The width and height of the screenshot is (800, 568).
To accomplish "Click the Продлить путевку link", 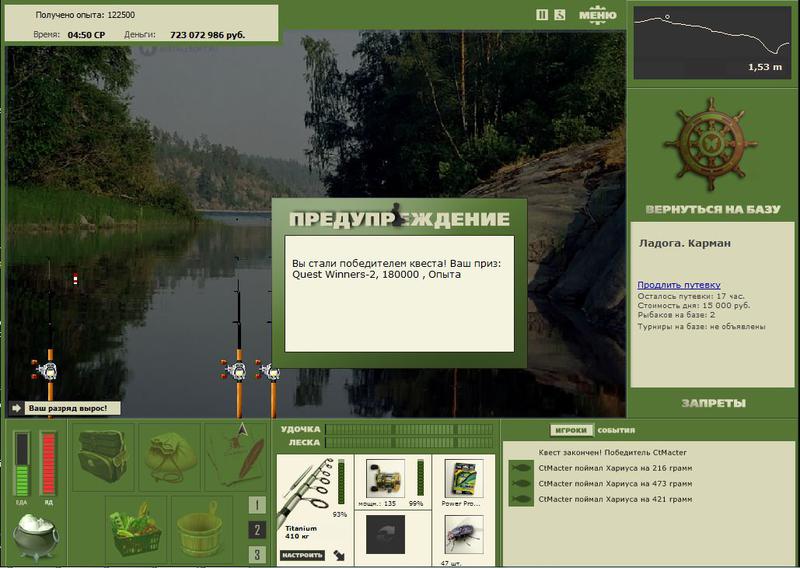I will (x=679, y=285).
